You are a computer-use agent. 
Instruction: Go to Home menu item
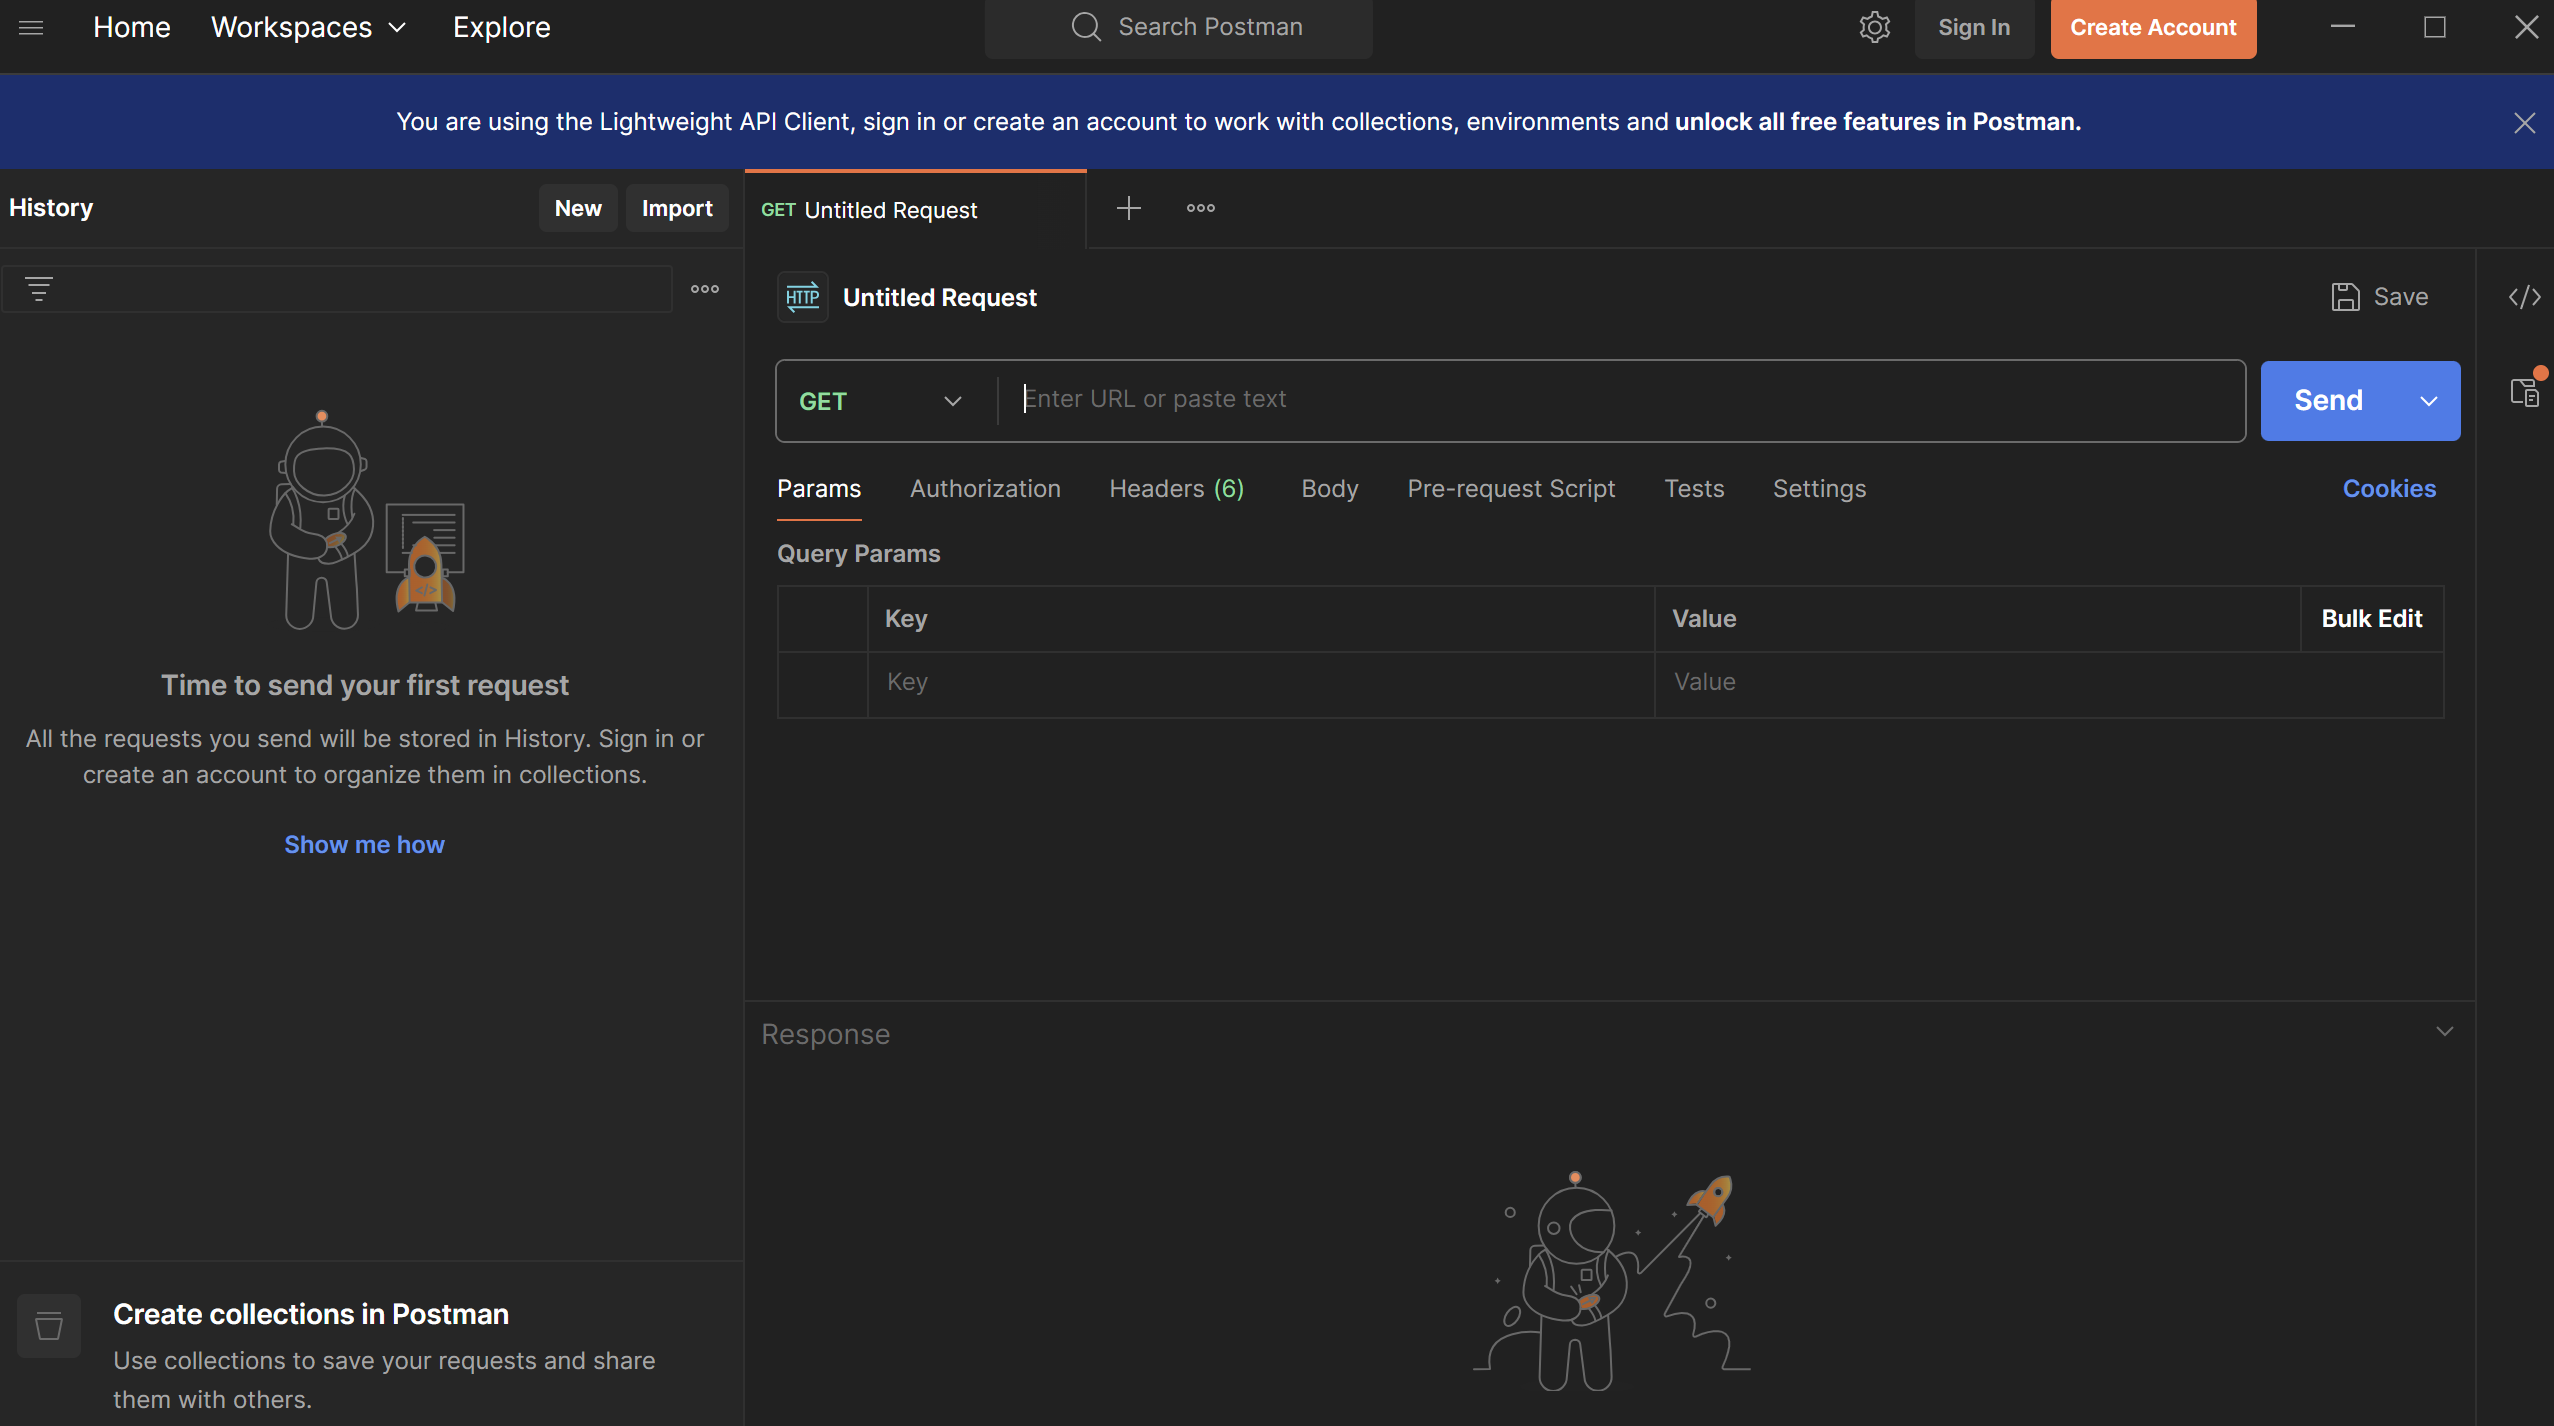(131, 27)
